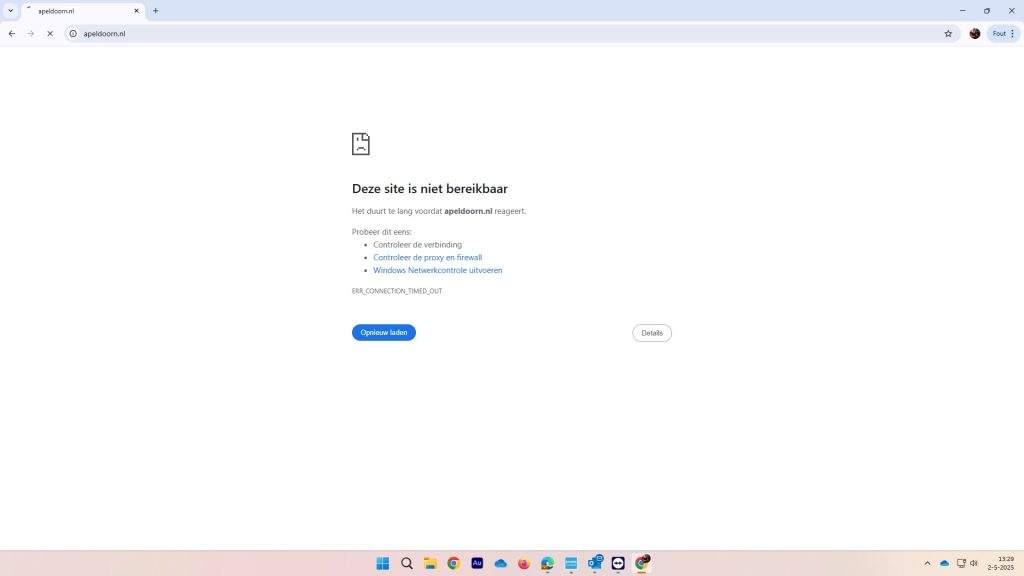The height and width of the screenshot is (576, 1024).
Task: Open first Google Chrome taskbar icon
Action: 454,563
